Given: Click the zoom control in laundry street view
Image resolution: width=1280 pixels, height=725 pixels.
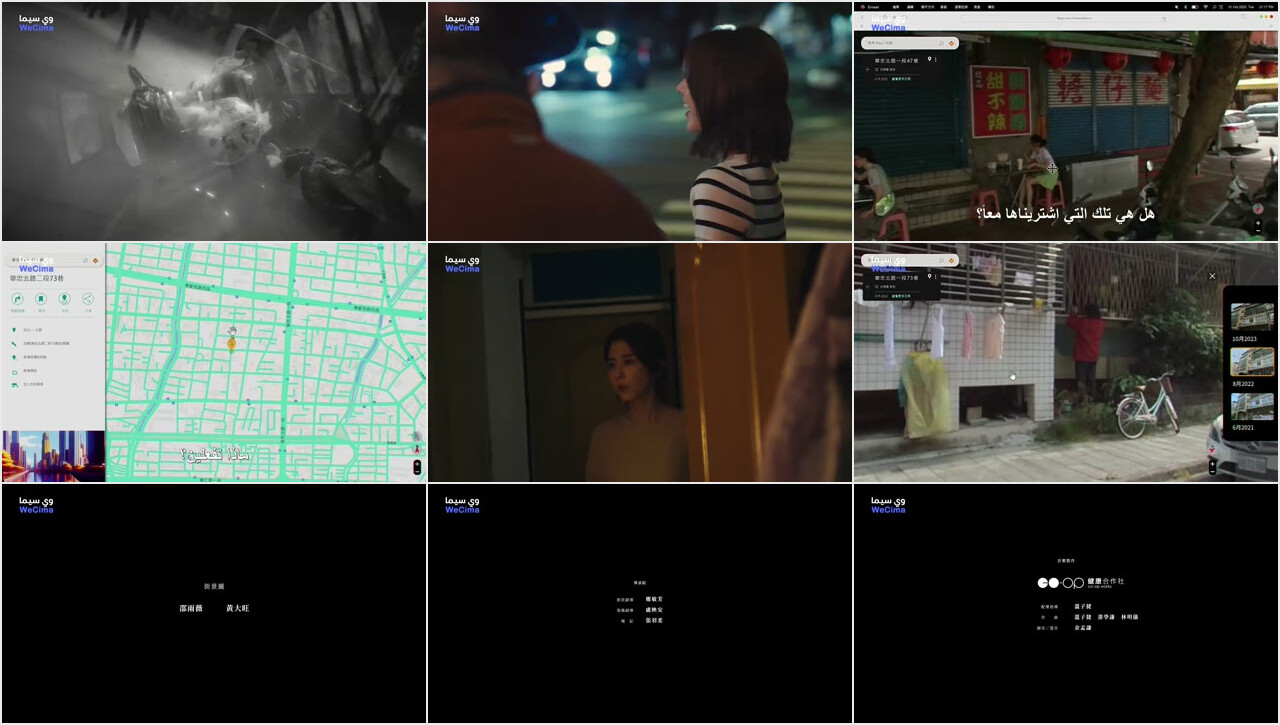Looking at the screenshot, I should pyautogui.click(x=1213, y=467).
